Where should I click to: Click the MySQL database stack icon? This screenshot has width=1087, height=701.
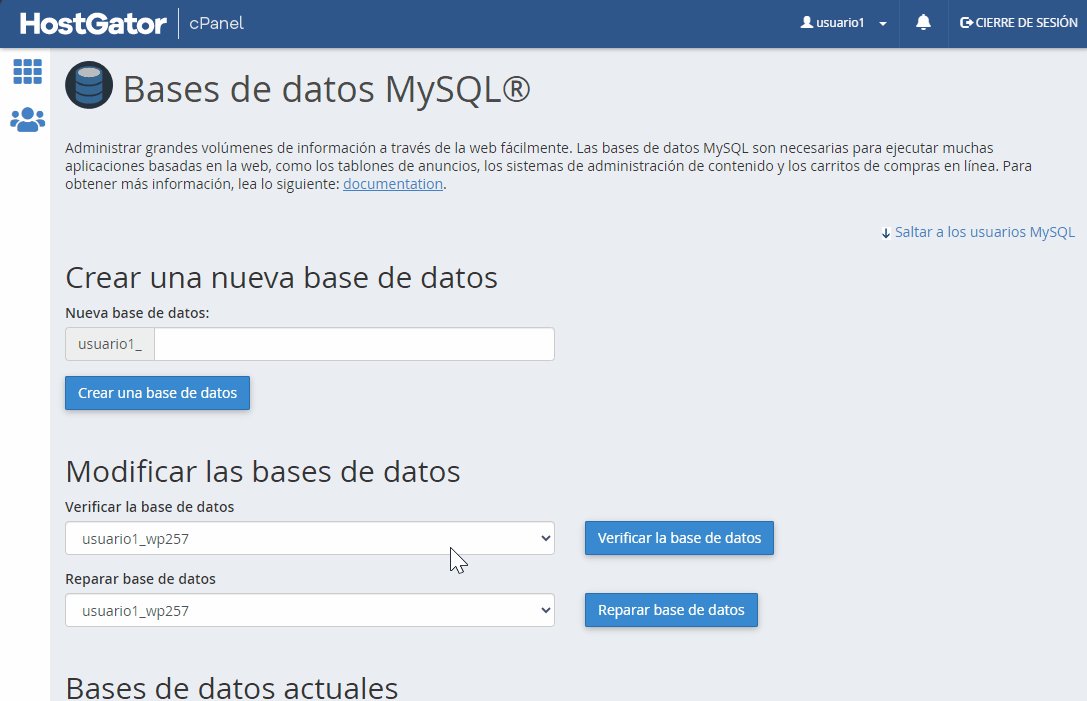89,85
